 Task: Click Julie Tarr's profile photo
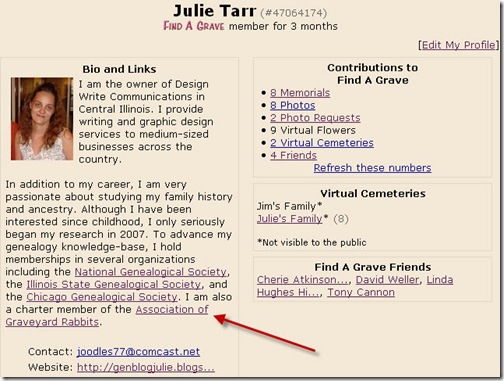42,119
